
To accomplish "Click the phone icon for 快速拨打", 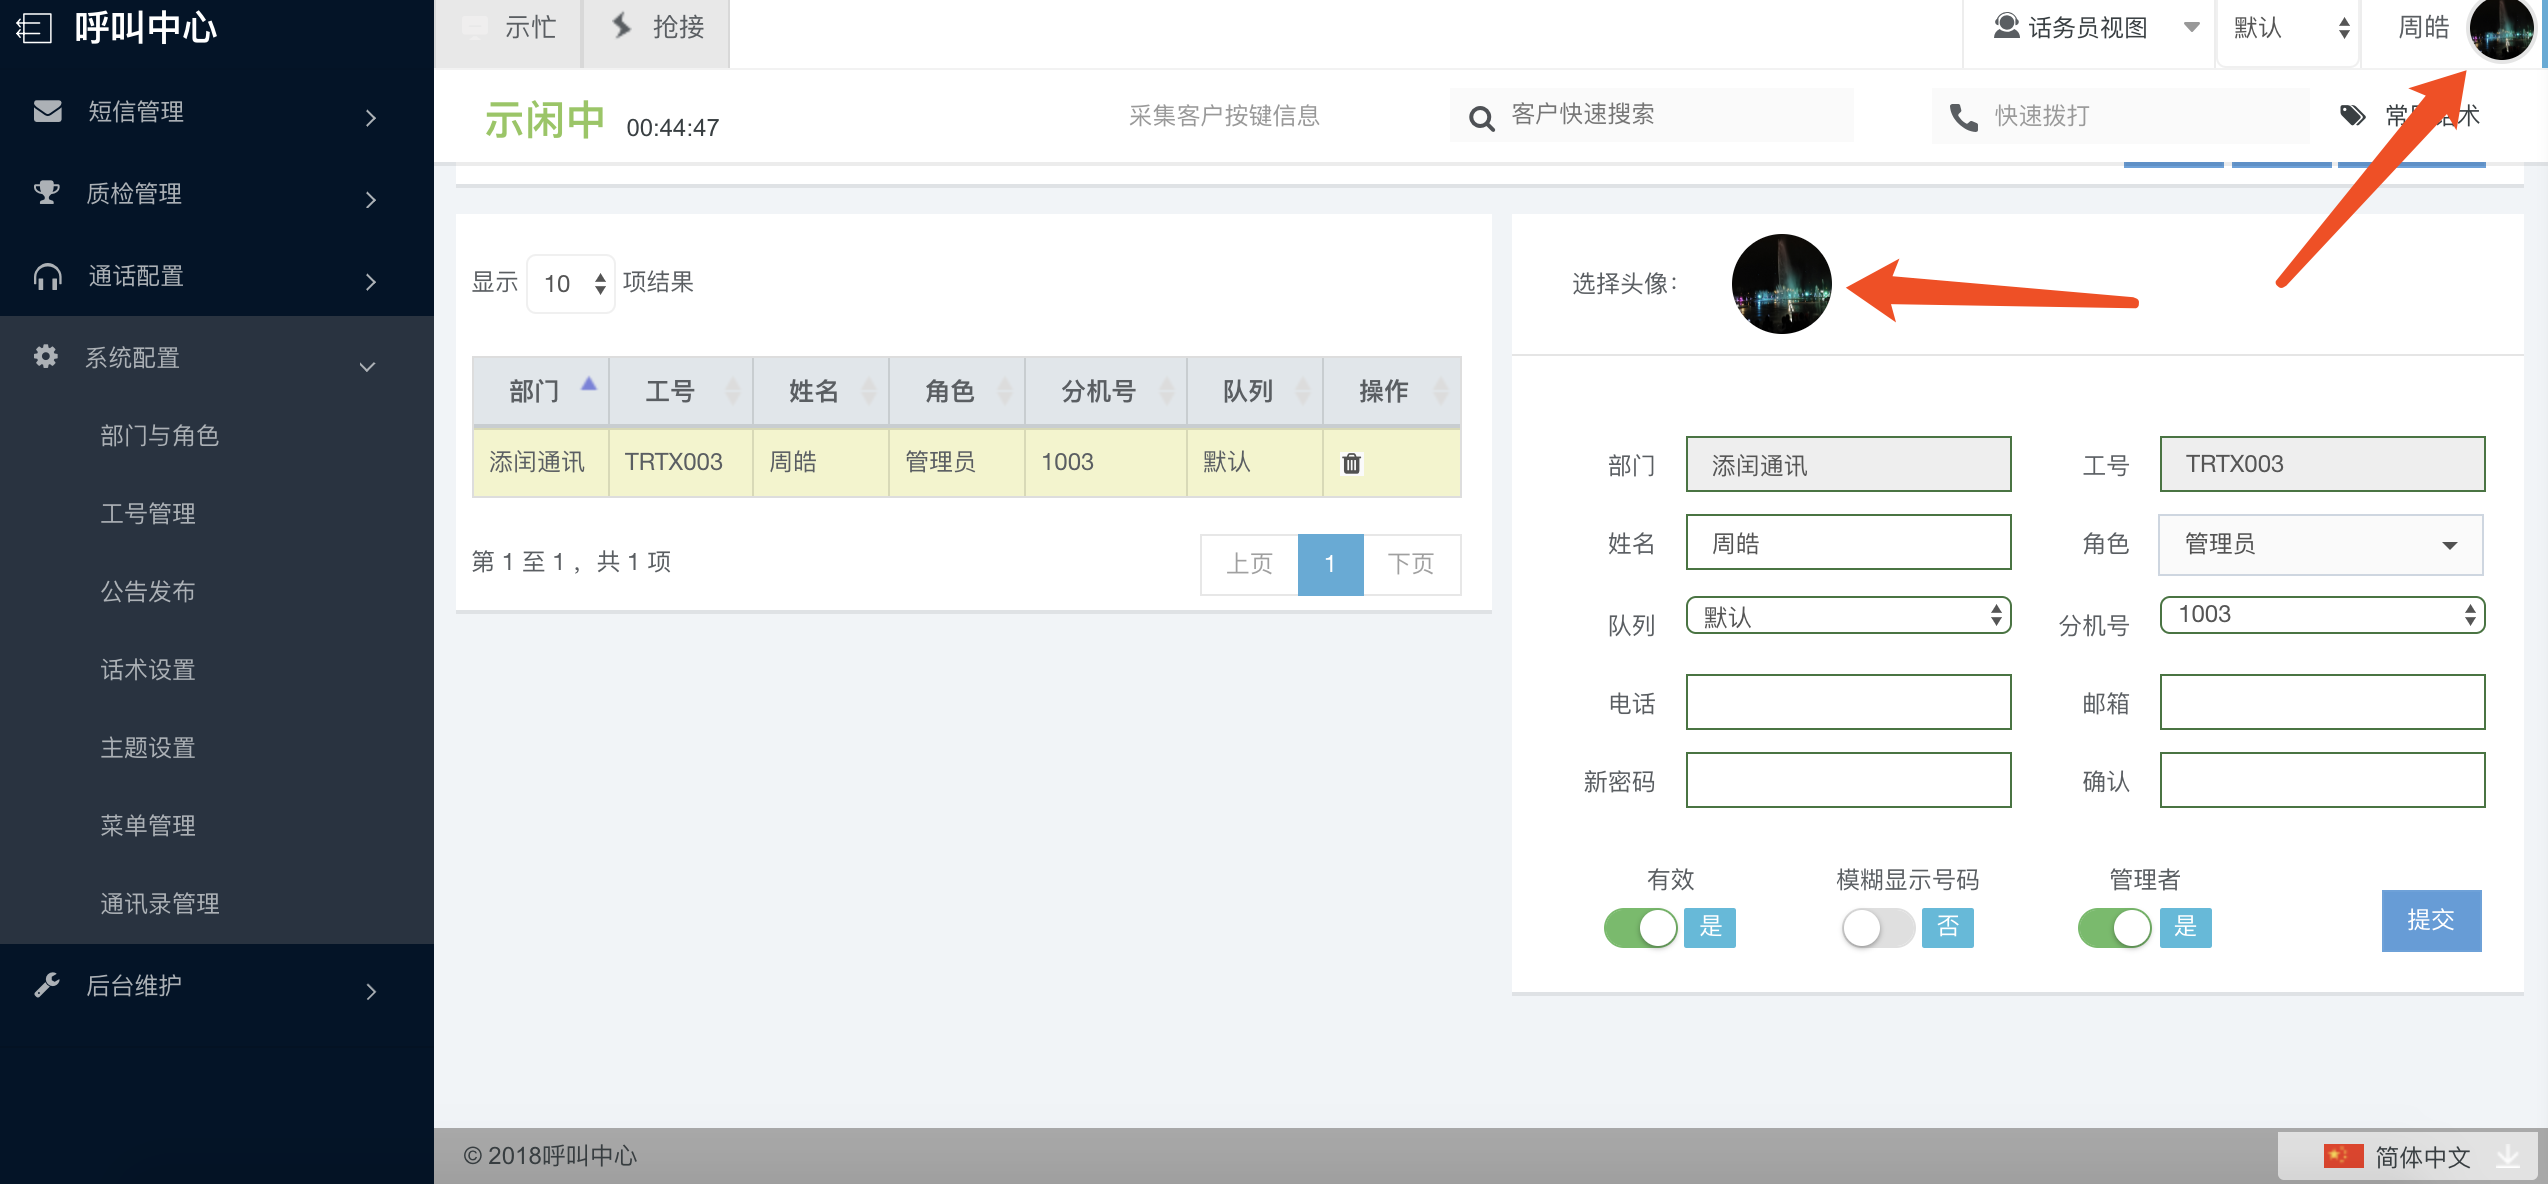I will [1963, 118].
